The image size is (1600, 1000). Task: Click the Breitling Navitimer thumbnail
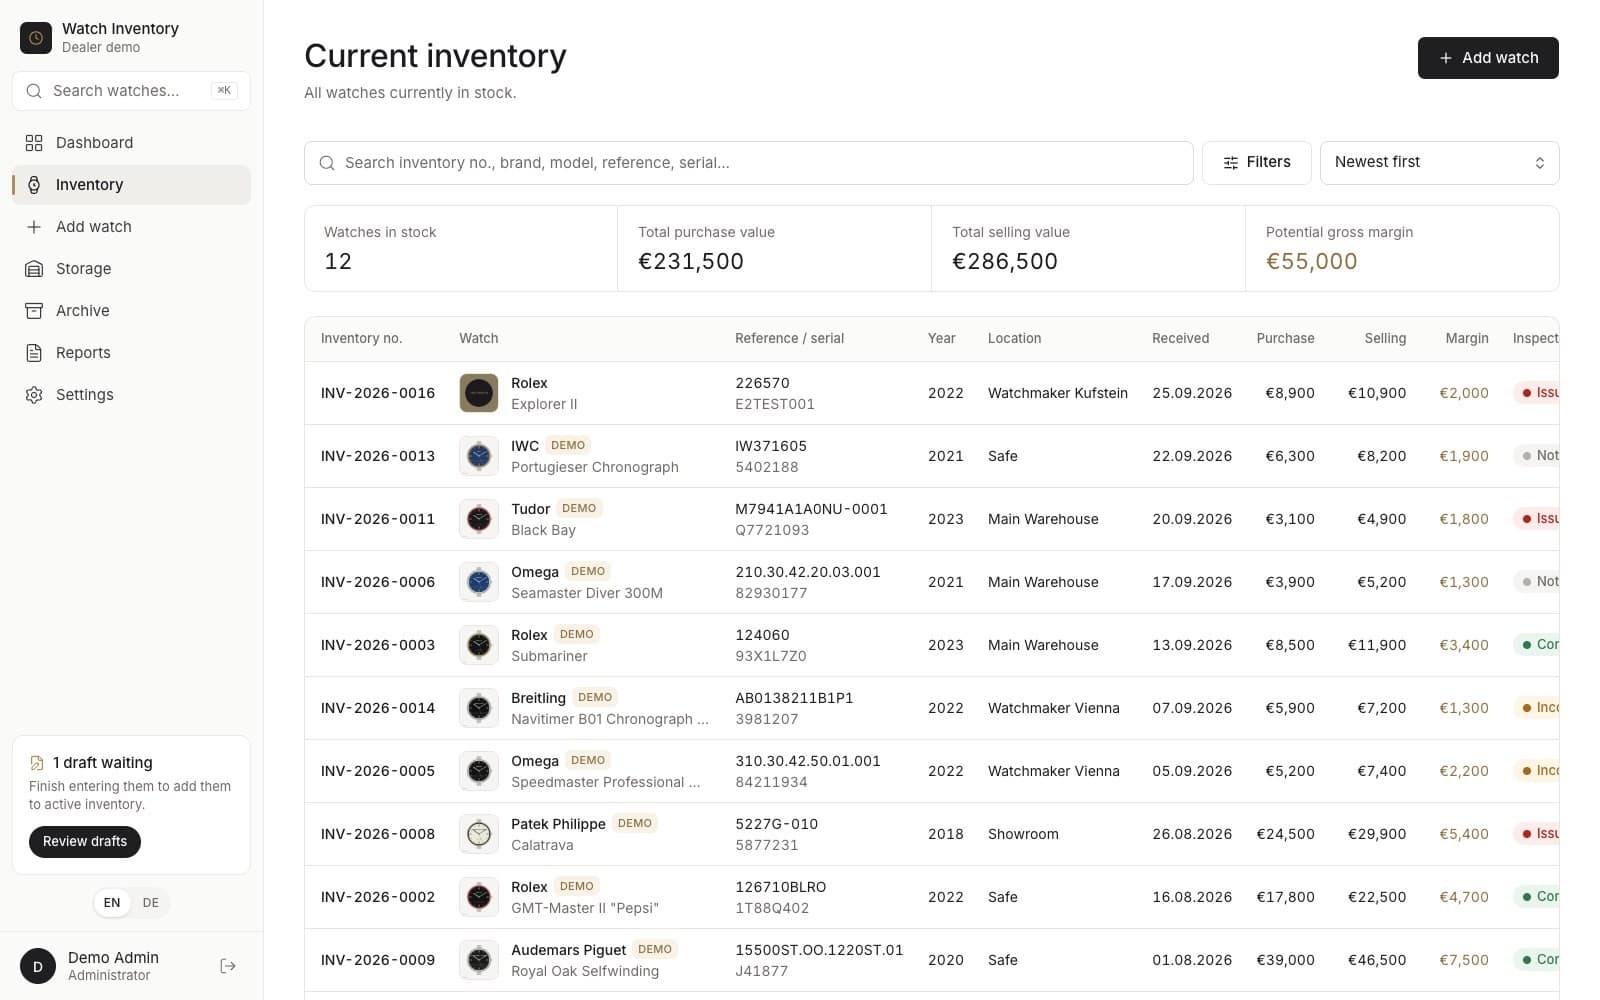tap(479, 708)
